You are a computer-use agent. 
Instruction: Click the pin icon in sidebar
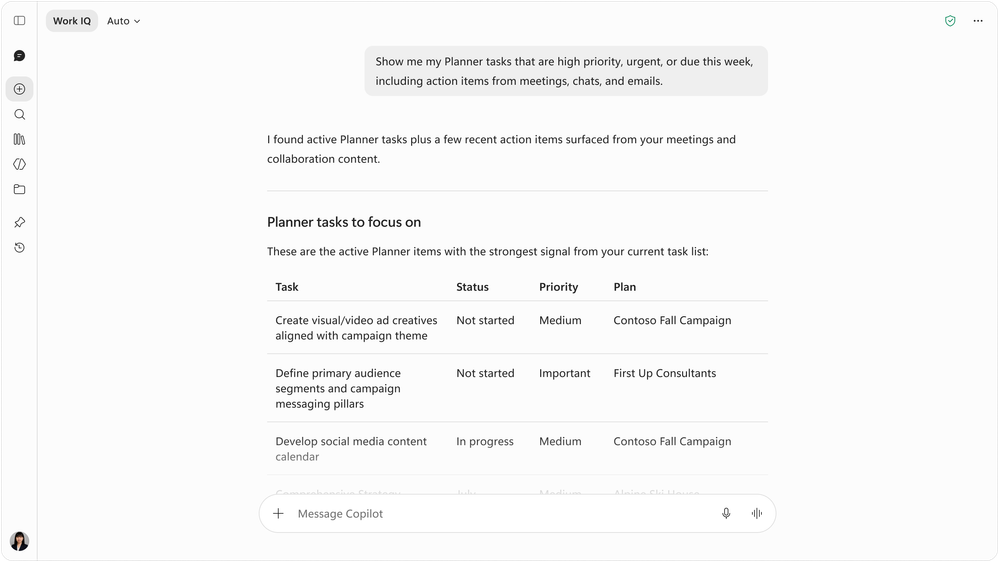(20, 222)
